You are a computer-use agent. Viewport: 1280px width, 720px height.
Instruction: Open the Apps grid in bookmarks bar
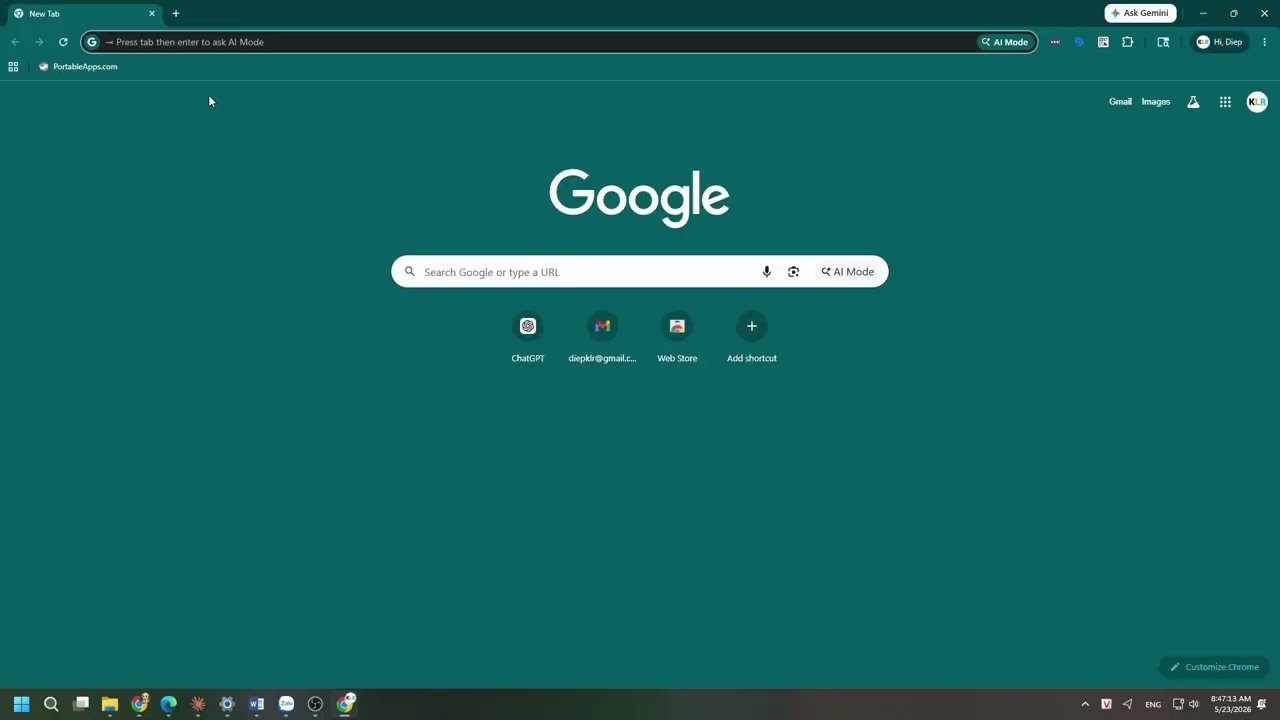(13, 67)
